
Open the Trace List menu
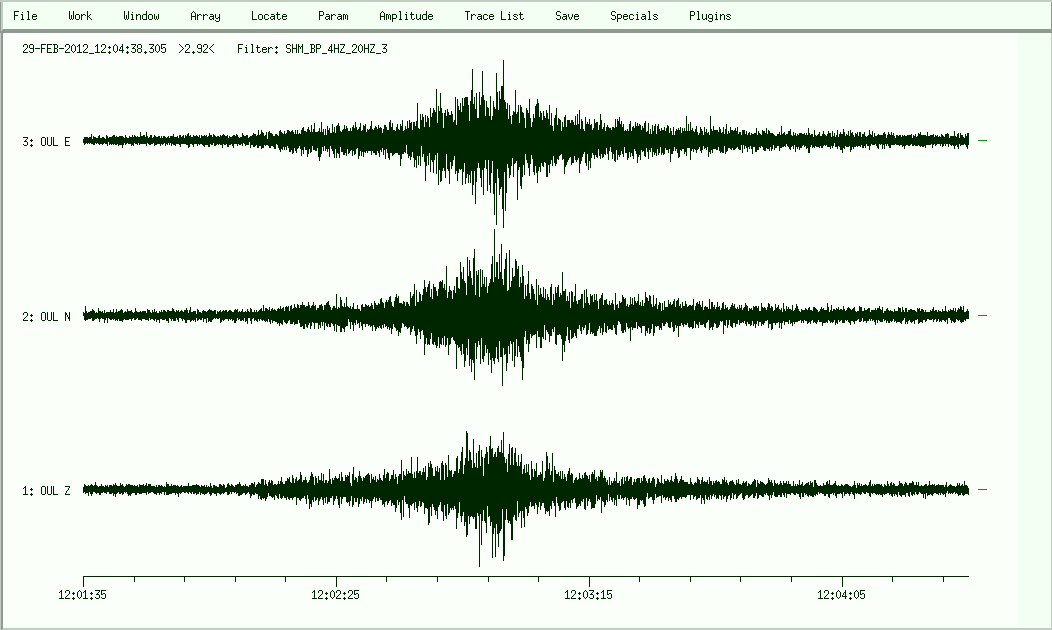(494, 16)
